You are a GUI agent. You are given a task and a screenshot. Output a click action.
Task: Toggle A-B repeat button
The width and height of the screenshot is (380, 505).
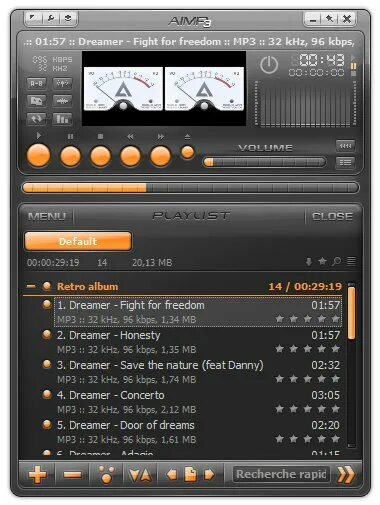click(36, 83)
